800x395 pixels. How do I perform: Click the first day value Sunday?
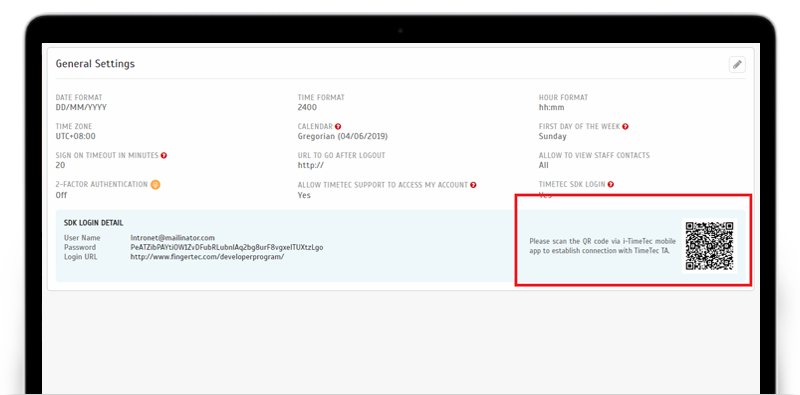point(553,137)
